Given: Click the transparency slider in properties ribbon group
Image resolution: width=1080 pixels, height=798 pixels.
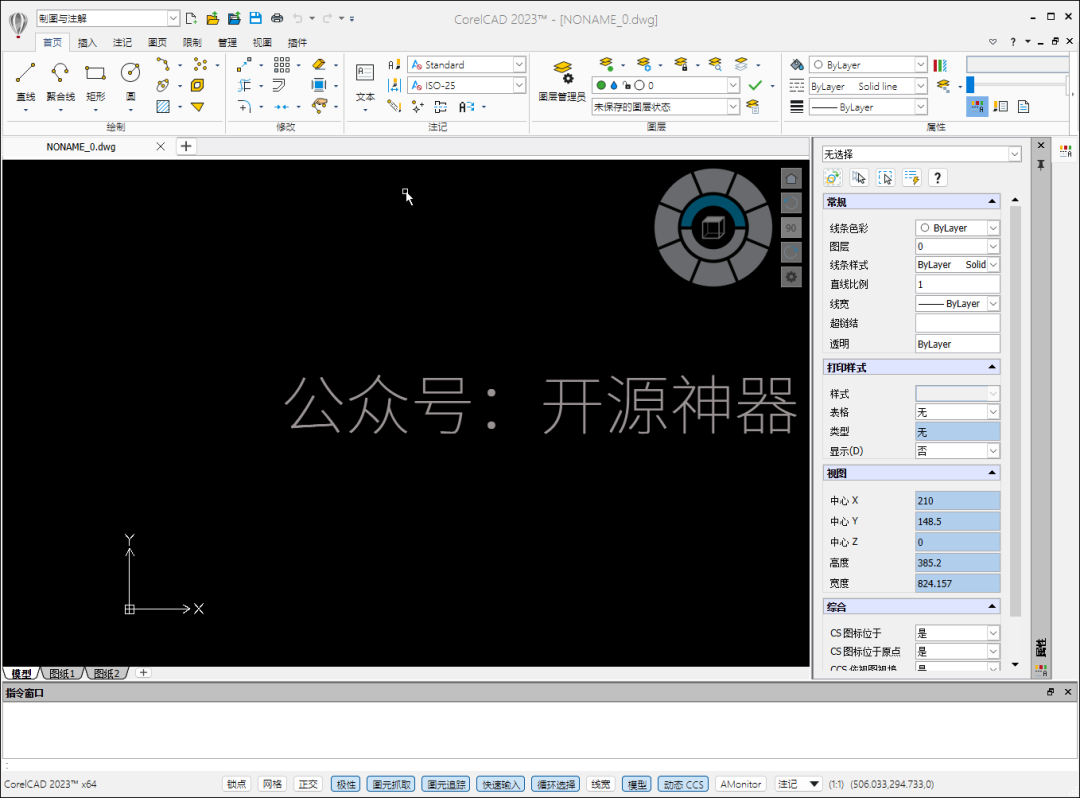Looking at the screenshot, I should [1017, 85].
